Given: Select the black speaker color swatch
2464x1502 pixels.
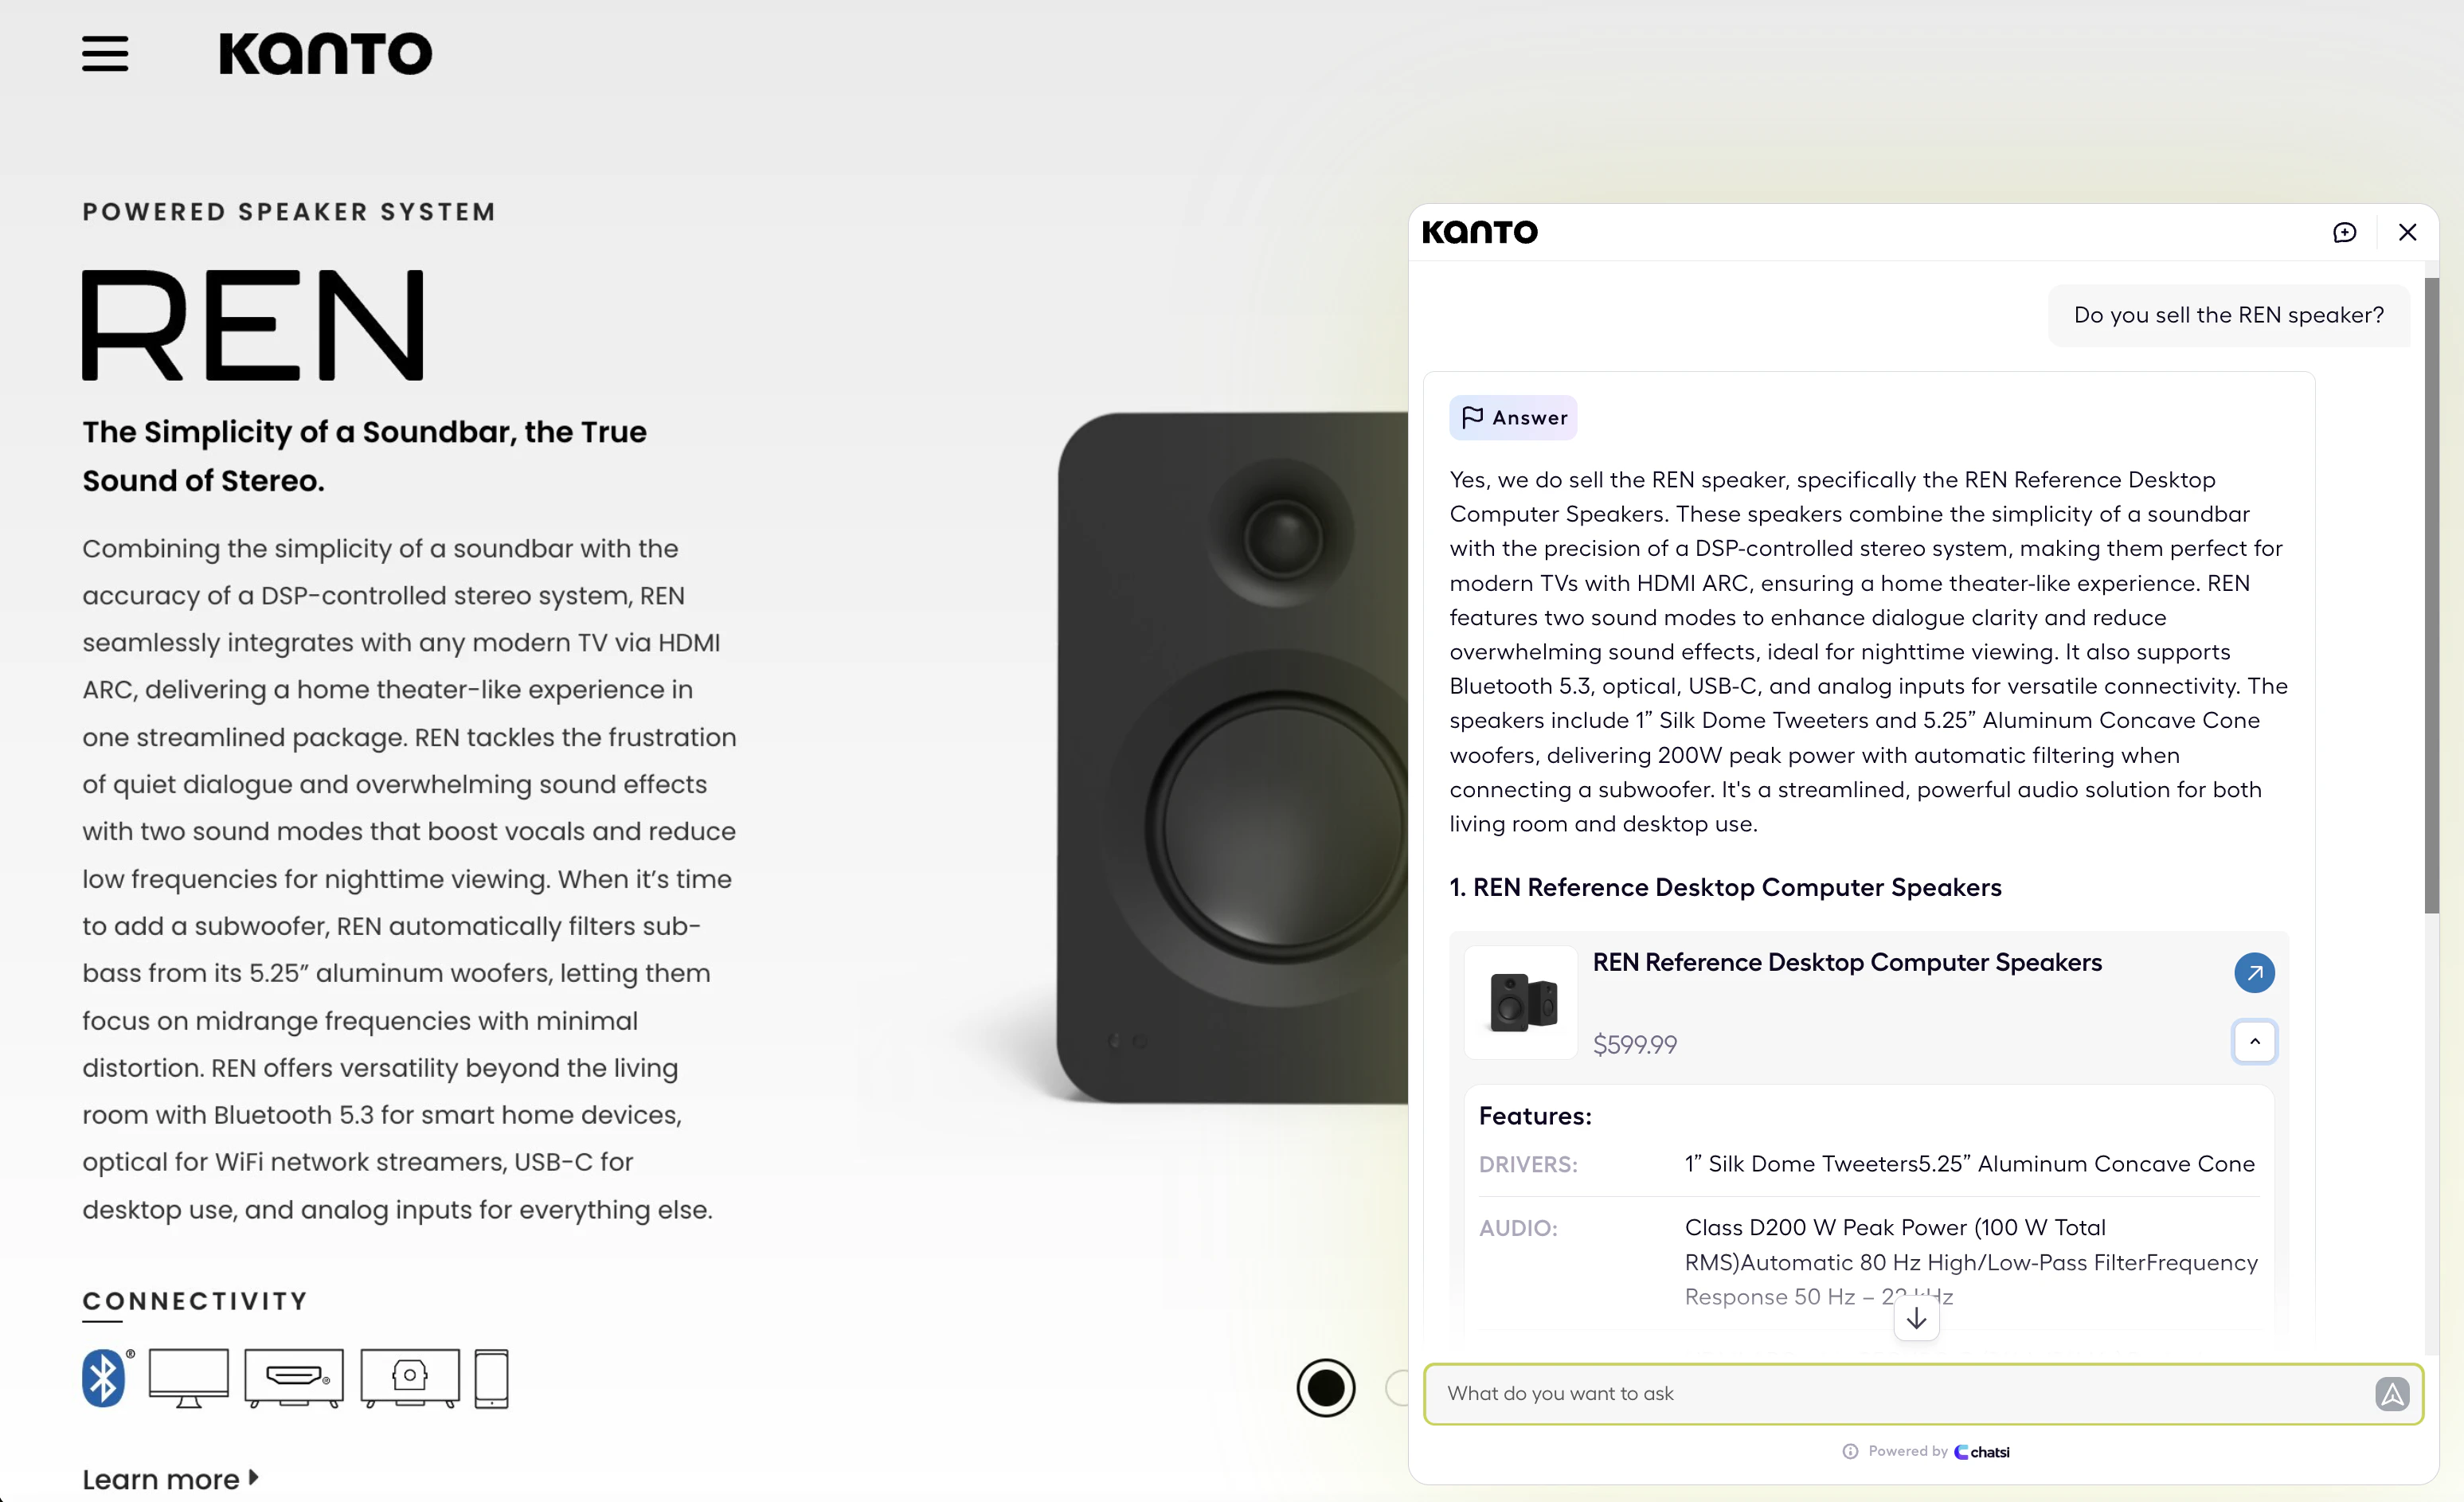Looking at the screenshot, I should pos(1325,1388).
